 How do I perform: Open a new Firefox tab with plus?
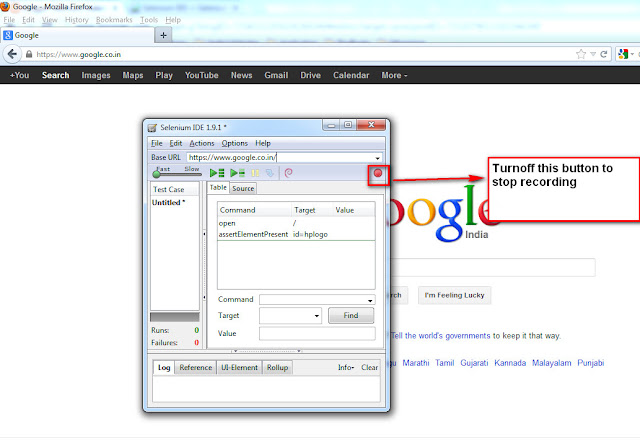(x=164, y=36)
